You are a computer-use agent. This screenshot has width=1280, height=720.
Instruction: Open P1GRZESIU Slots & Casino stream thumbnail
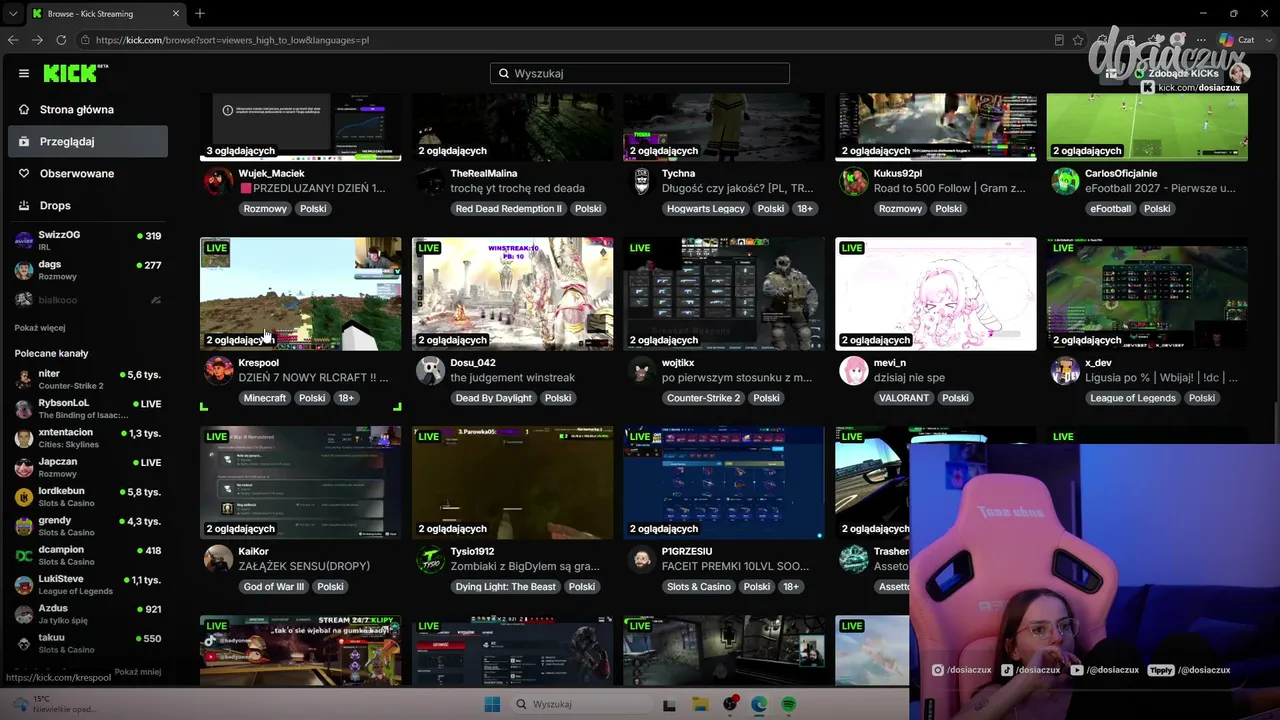pyautogui.click(x=724, y=483)
